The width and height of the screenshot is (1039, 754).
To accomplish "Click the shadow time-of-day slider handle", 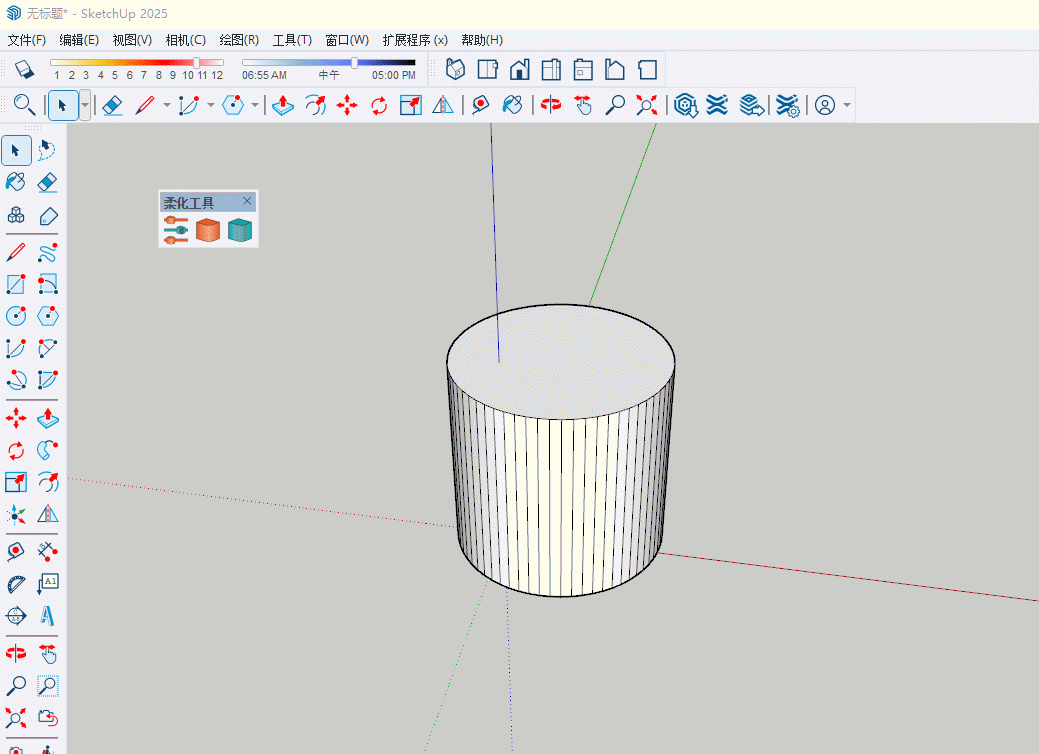I will coord(354,62).
